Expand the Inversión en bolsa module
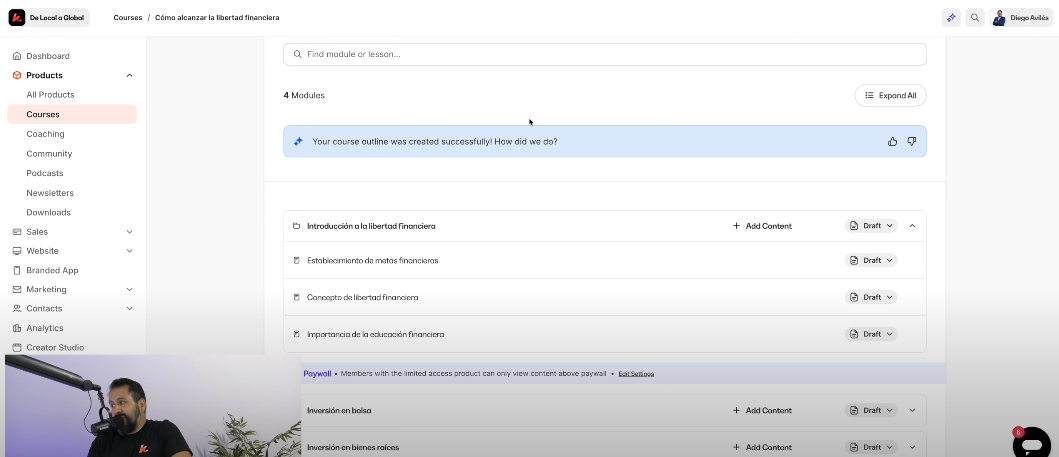 tap(912, 410)
